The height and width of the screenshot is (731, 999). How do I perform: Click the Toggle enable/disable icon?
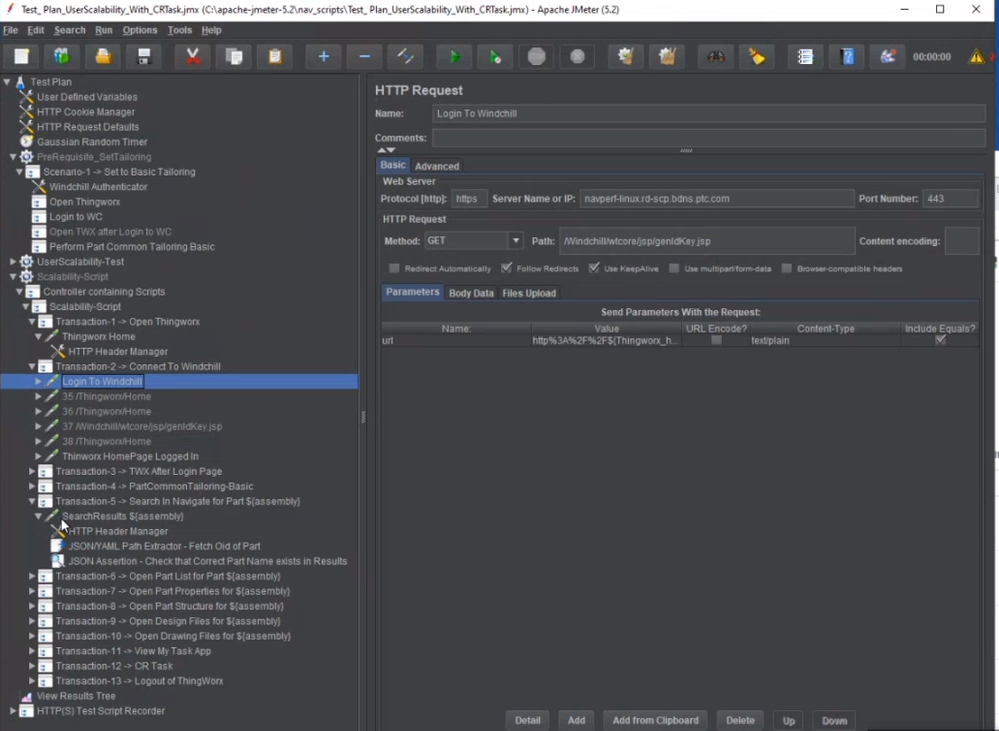405,57
